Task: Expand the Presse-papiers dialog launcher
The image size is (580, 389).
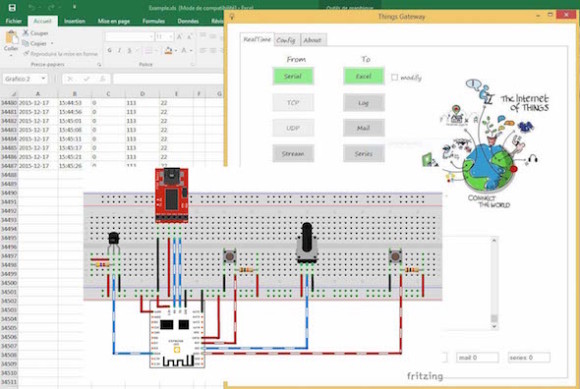Action: pos(99,65)
